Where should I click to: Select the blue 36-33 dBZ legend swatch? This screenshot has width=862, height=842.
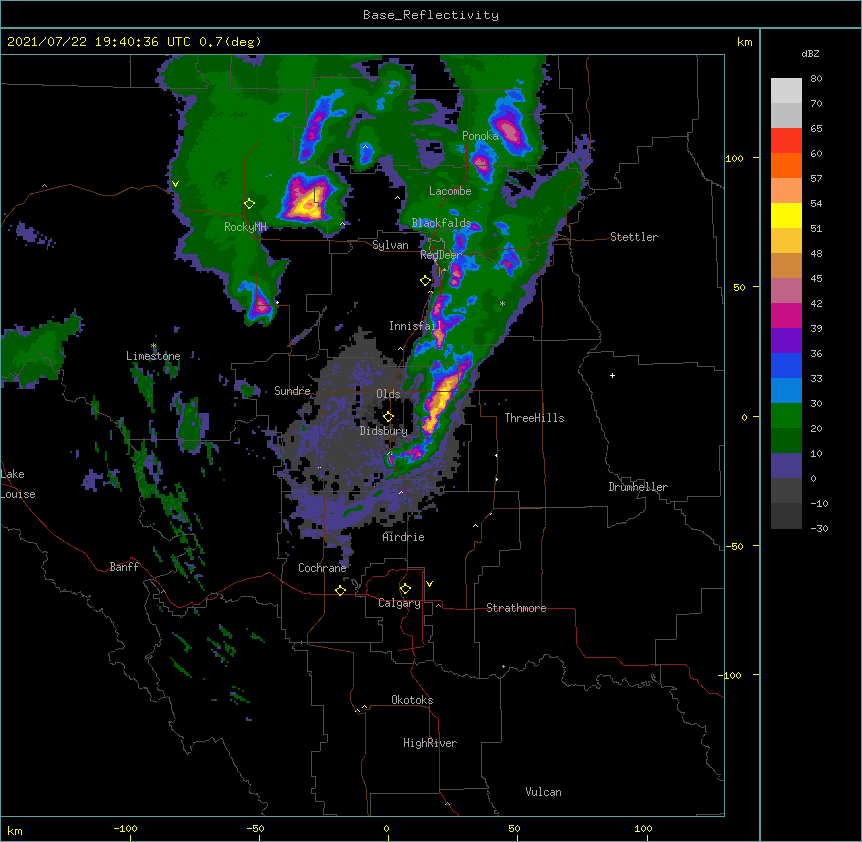[786, 366]
